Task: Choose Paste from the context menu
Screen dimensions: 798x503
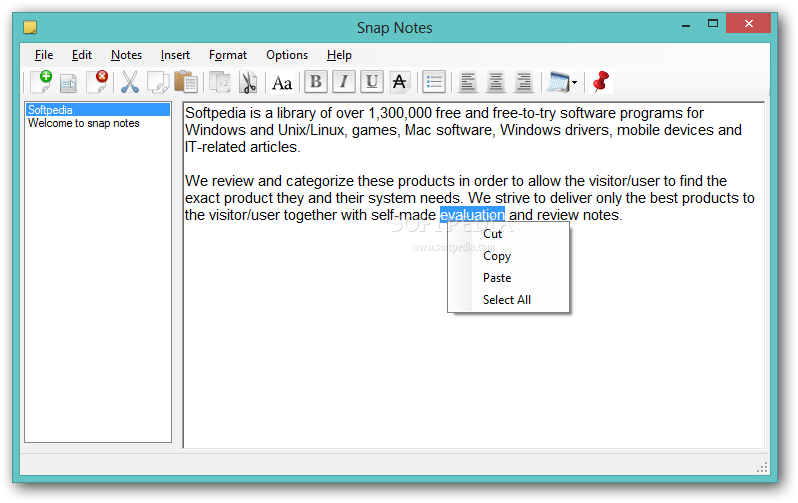Action: 508,278
